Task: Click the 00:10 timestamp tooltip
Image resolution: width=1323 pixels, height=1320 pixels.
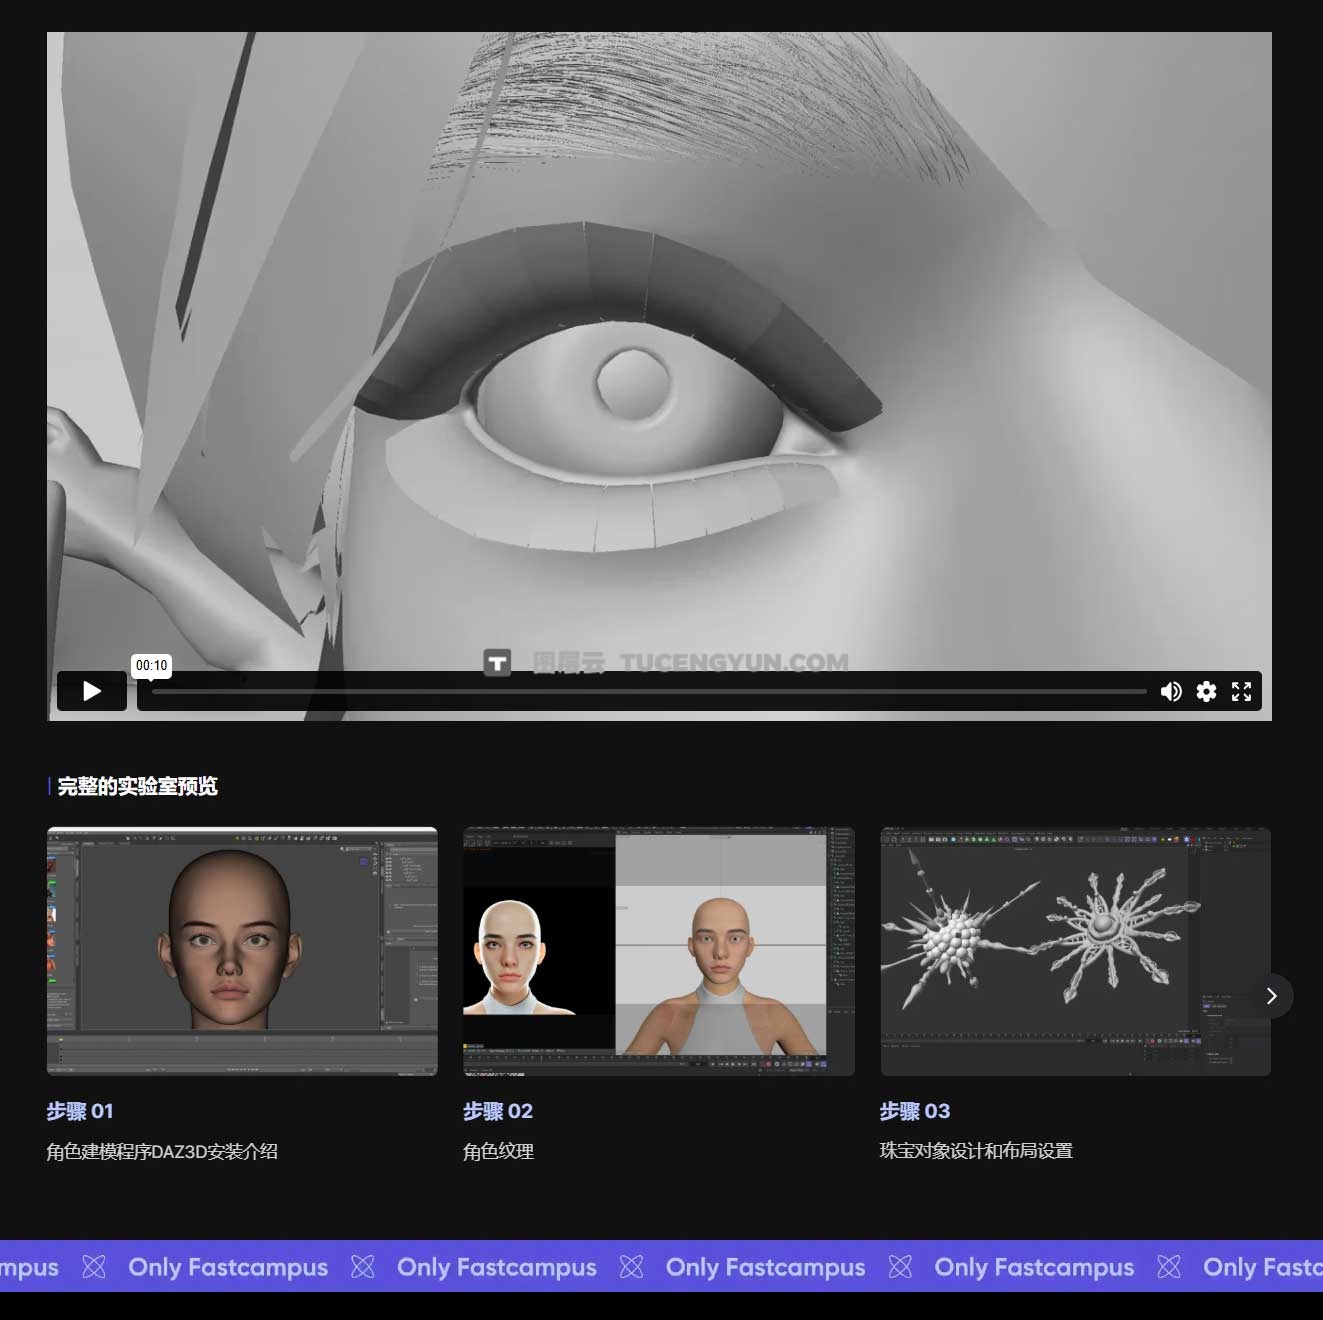Action: pyautogui.click(x=152, y=666)
